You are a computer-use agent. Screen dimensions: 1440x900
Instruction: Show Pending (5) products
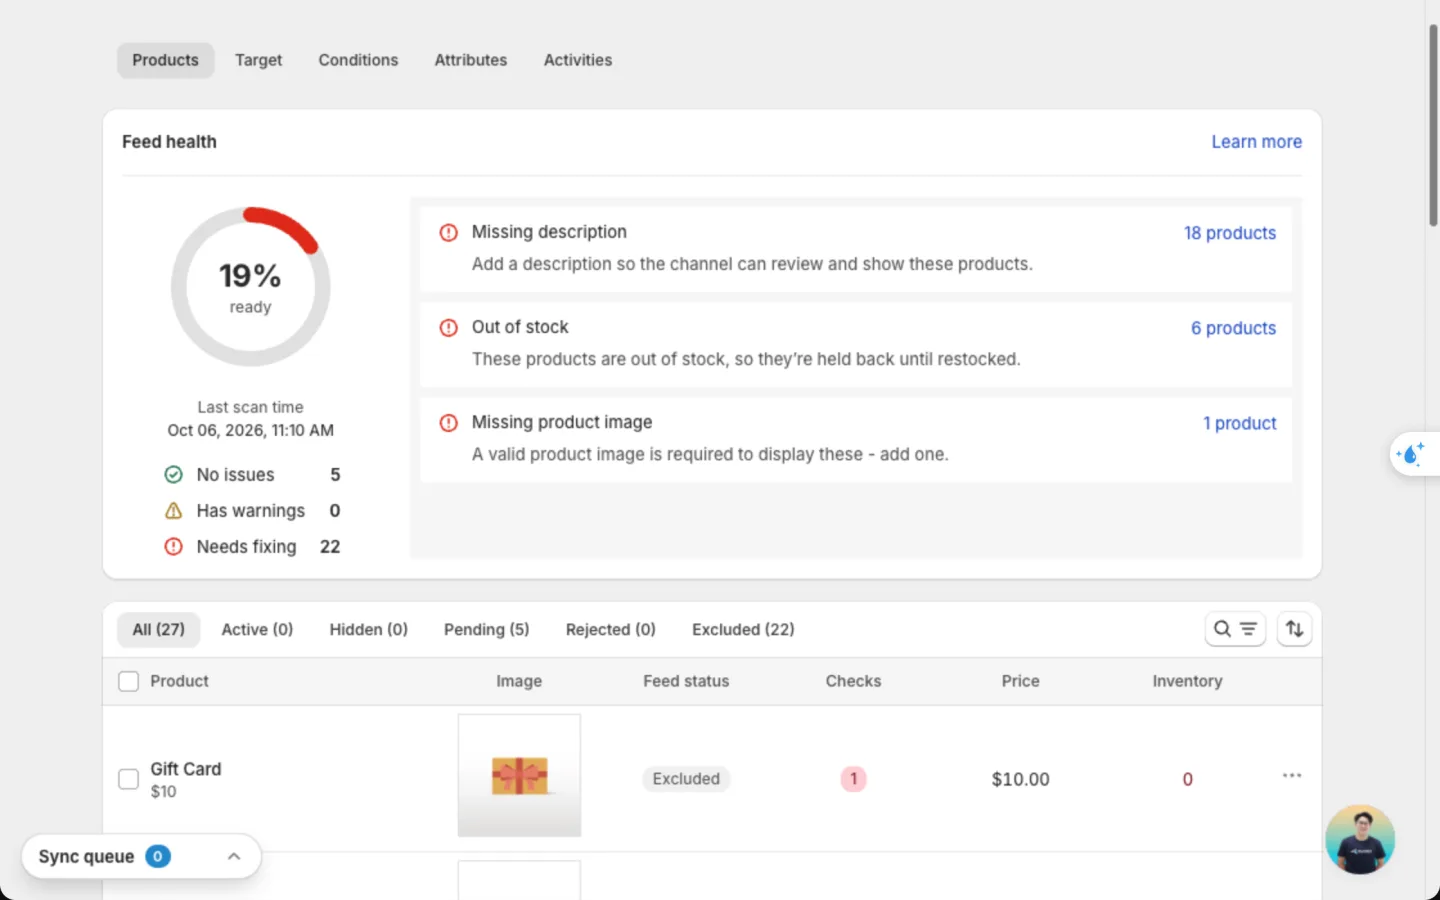[x=487, y=630]
